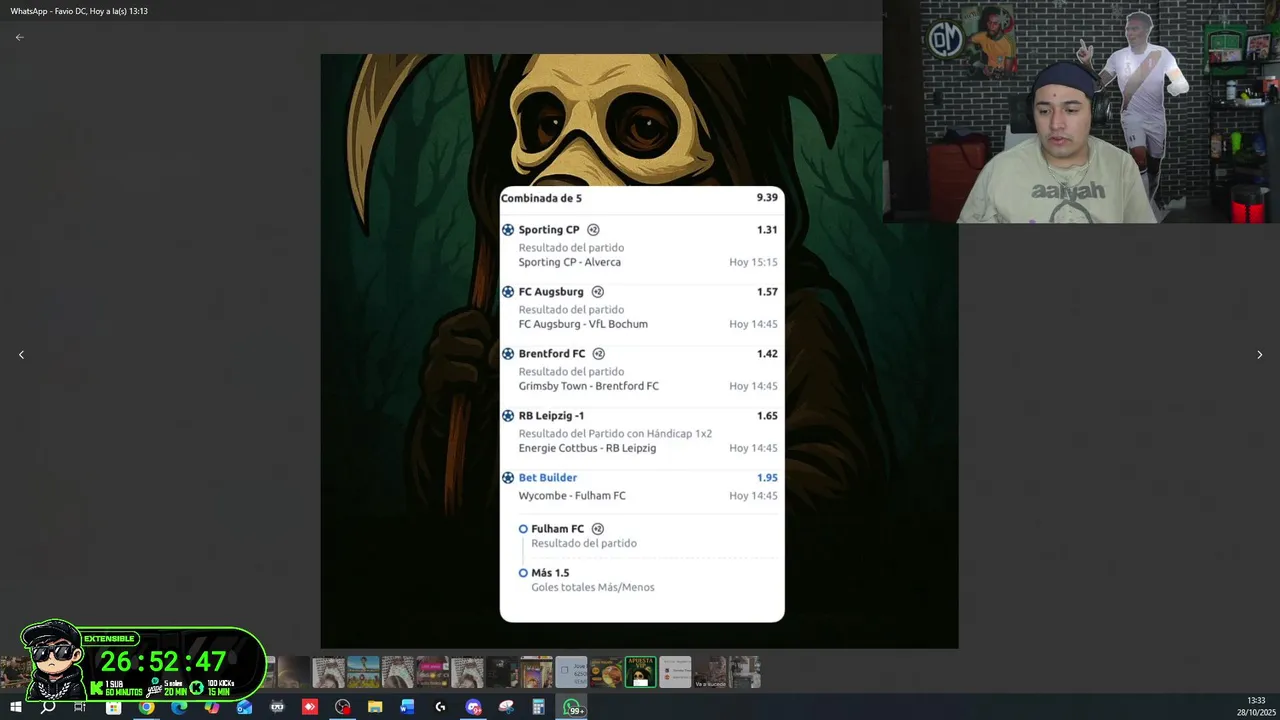Click the match 'Energie Cottbus - RB Leipzig'
Image resolution: width=1280 pixels, height=720 pixels.
click(x=587, y=448)
